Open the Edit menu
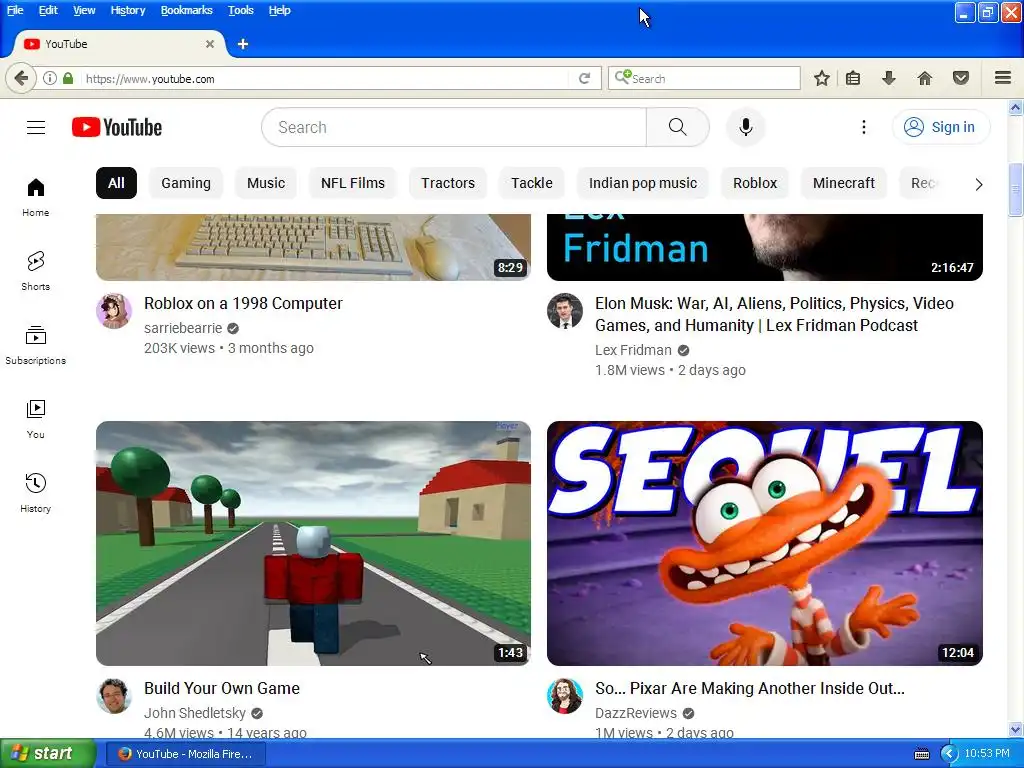 (48, 10)
